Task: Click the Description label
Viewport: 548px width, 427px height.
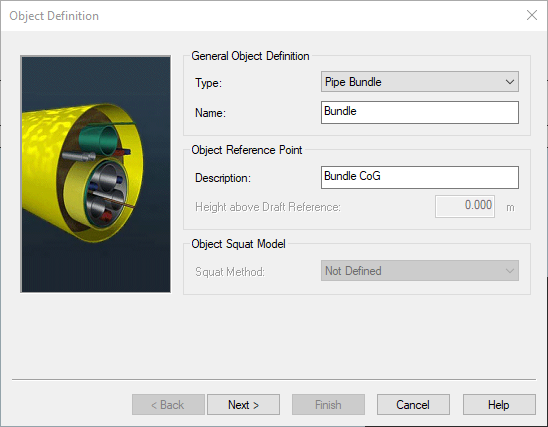Action: pyautogui.click(x=223, y=178)
